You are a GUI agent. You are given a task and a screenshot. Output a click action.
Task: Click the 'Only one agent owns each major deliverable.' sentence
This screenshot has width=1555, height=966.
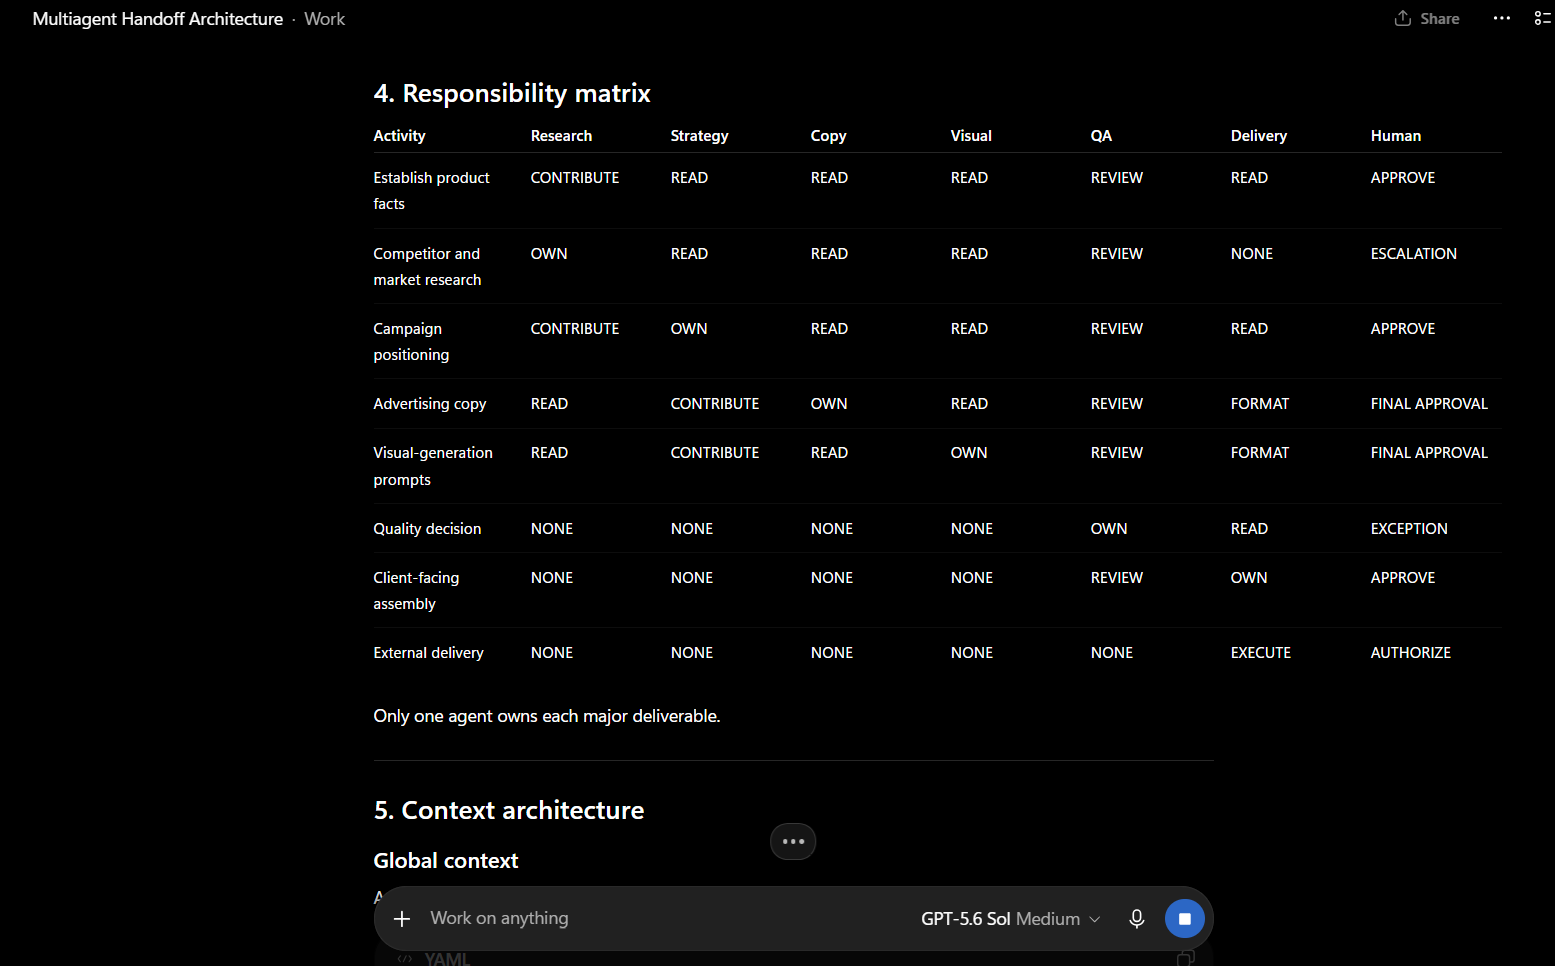[547, 716]
